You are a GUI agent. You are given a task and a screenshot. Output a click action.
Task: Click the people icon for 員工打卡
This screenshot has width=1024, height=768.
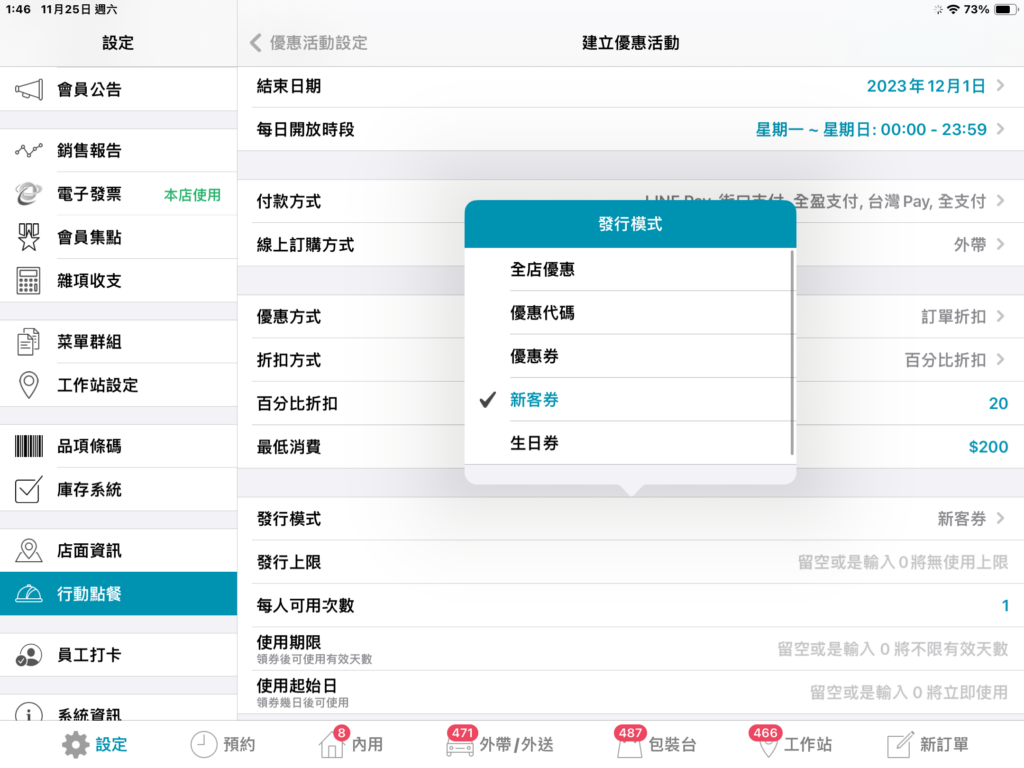click(x=29, y=655)
